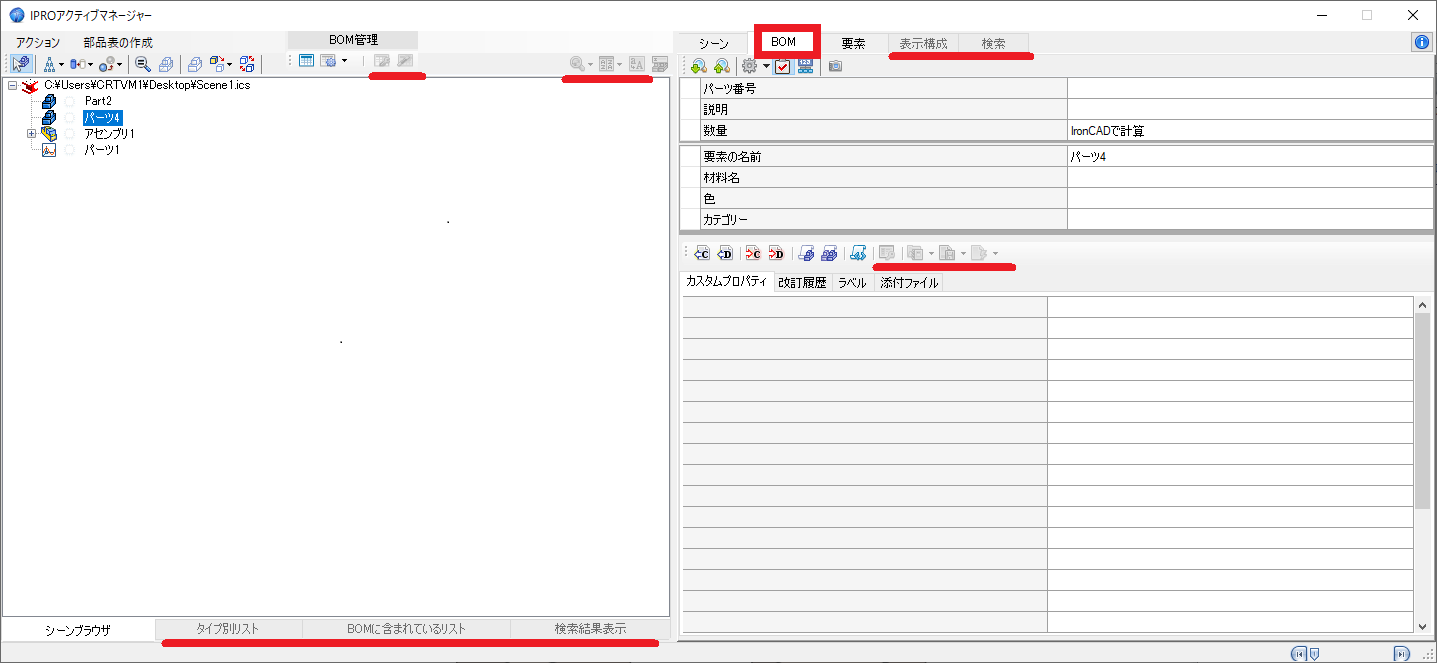Click the camera icon in BOM toolbar

tap(835, 66)
